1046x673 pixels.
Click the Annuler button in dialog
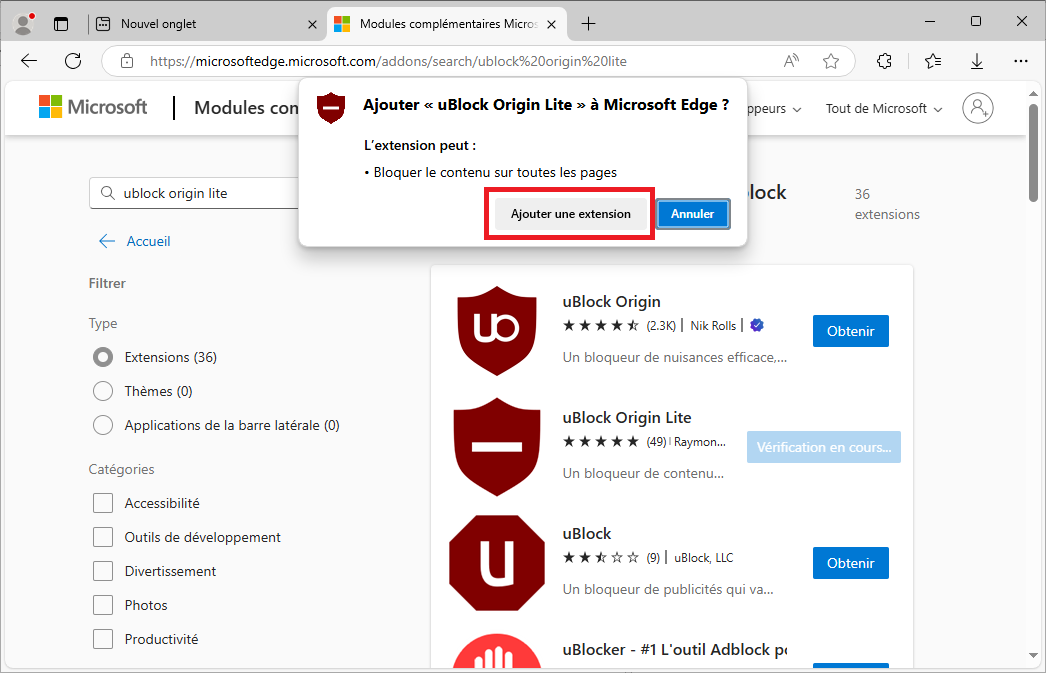(x=692, y=214)
